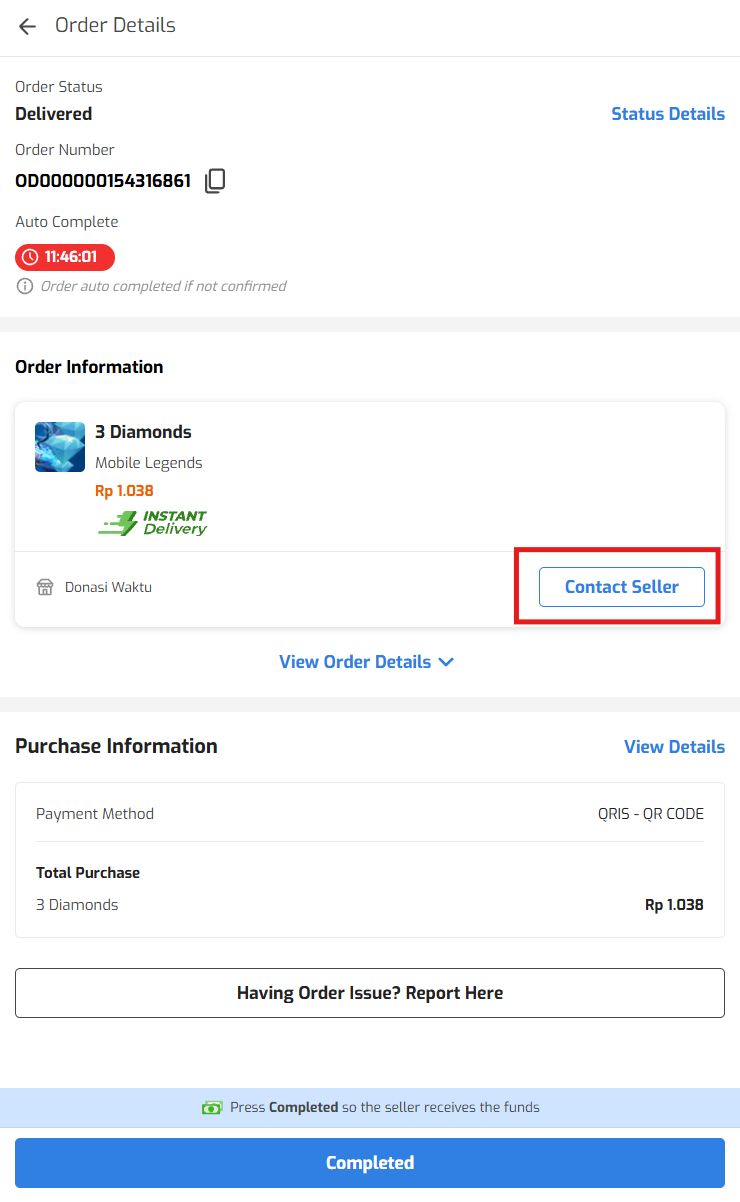Viewport: 740px width, 1202px height.
Task: Click the clock icon in the red timer badge
Action: click(x=30, y=258)
